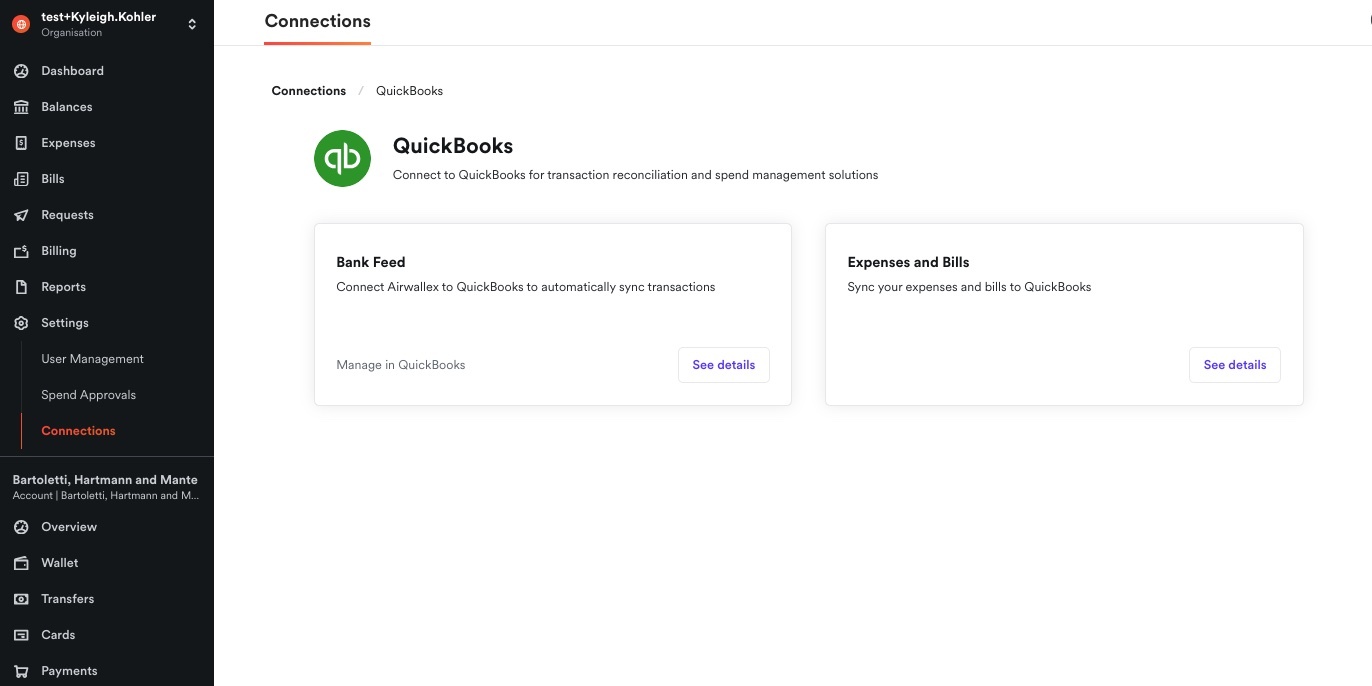
Task: Click Bartoletti, Hartmann and Mante account name
Action: point(105,480)
